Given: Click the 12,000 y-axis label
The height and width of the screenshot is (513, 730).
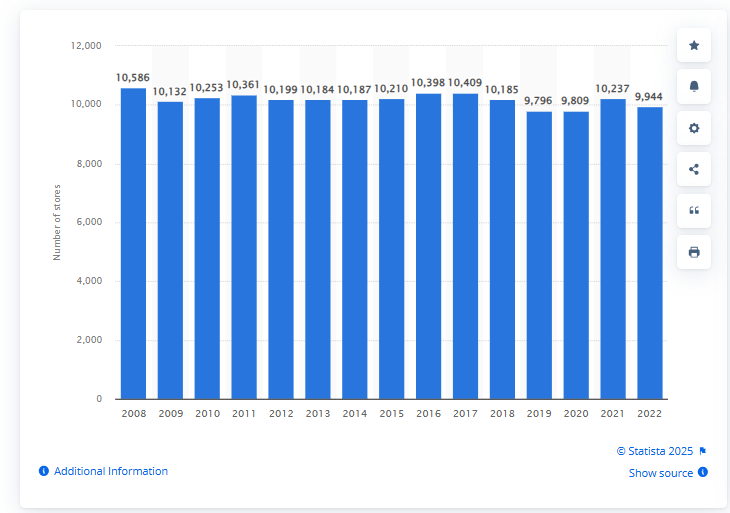Looking at the screenshot, I should [86, 46].
